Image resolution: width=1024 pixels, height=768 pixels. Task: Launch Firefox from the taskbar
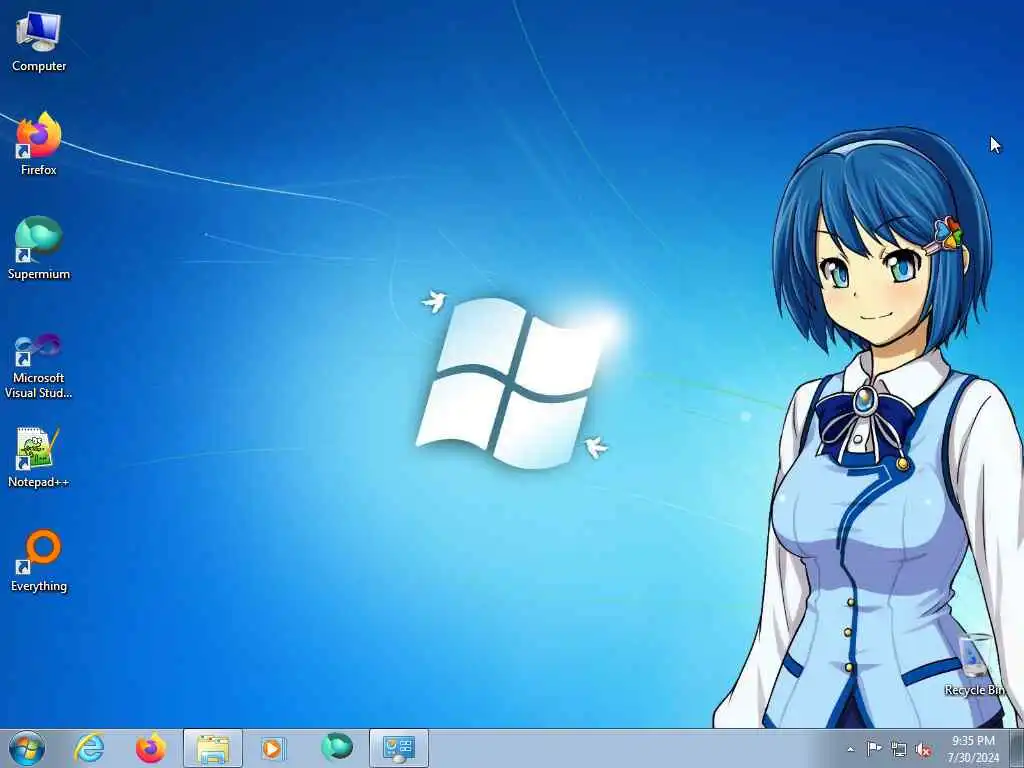coord(150,748)
